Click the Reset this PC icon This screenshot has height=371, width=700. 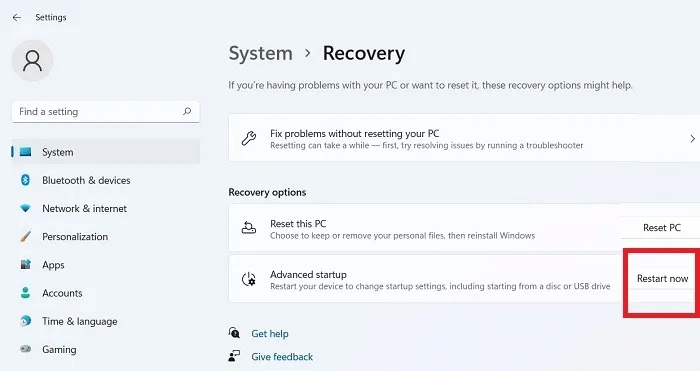tap(249, 228)
